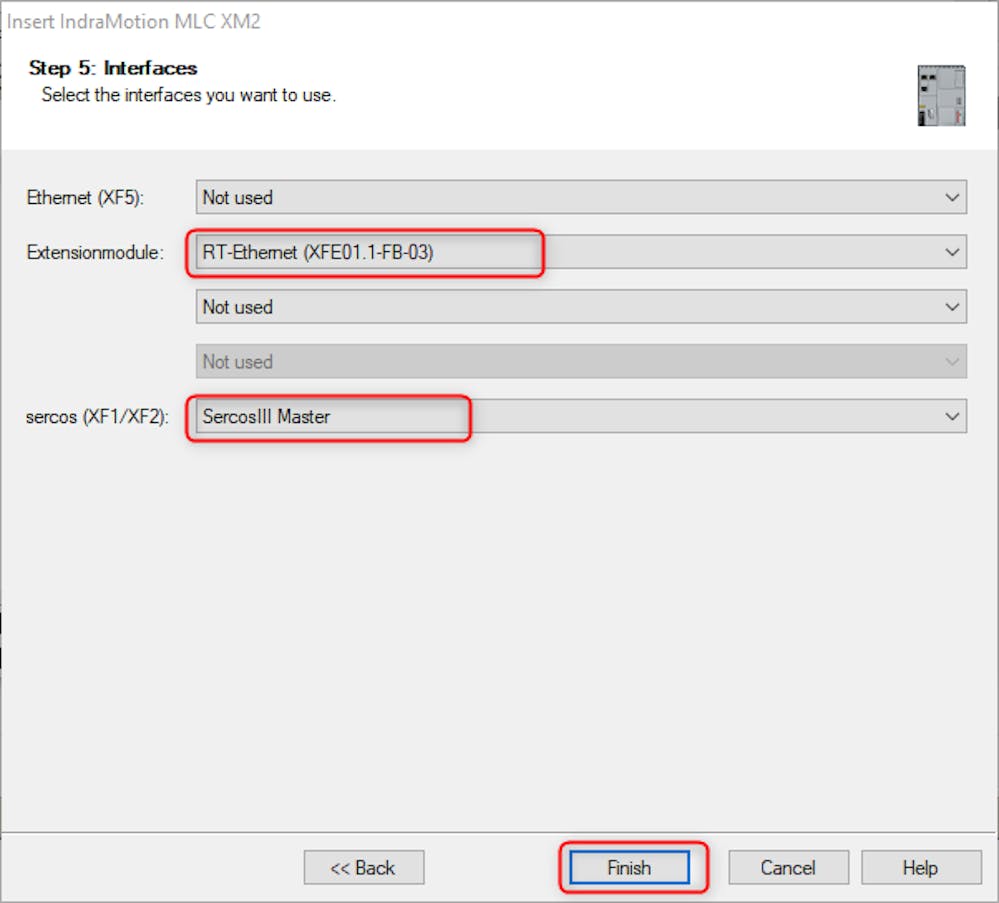999x903 pixels.
Task: Click the 'sercos (XF1/XF2):' label
Action: 97,417
